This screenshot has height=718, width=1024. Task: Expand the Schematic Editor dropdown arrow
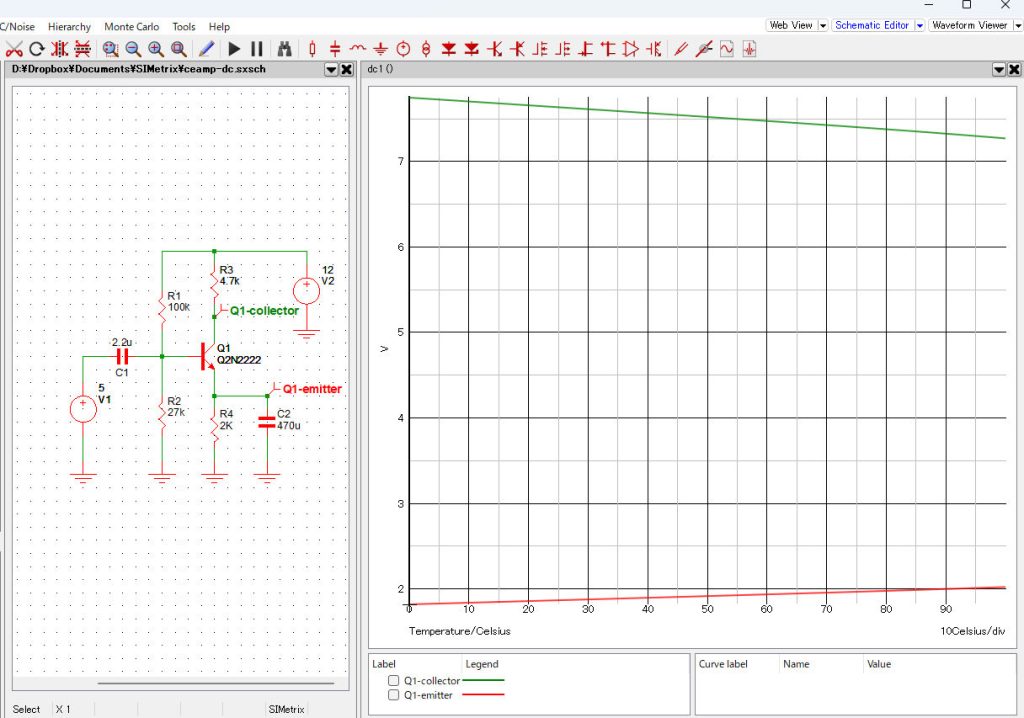[x=919, y=25]
